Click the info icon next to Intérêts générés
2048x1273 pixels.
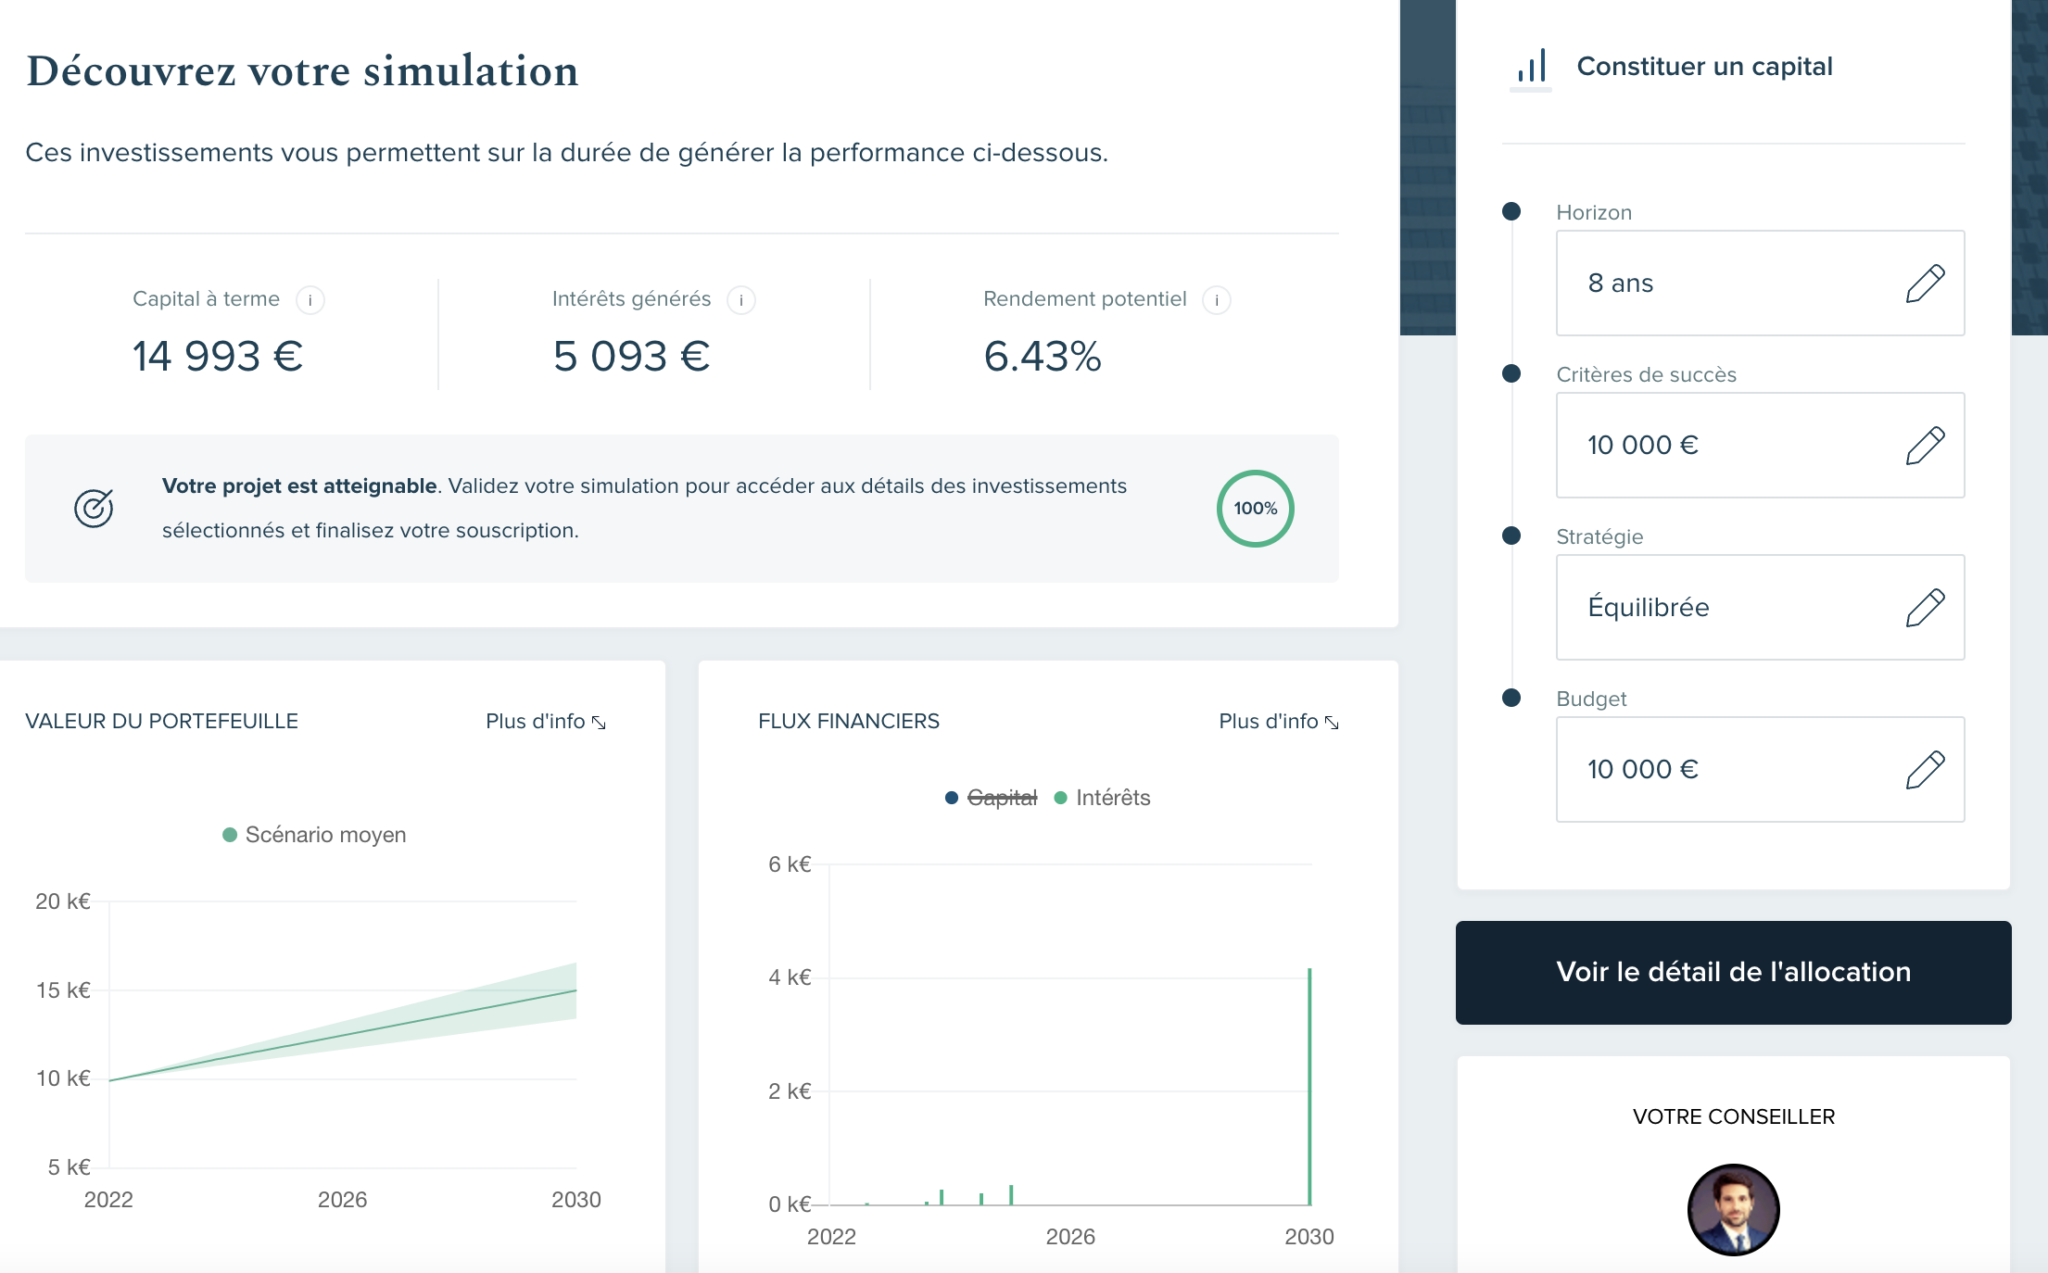pyautogui.click(x=741, y=300)
